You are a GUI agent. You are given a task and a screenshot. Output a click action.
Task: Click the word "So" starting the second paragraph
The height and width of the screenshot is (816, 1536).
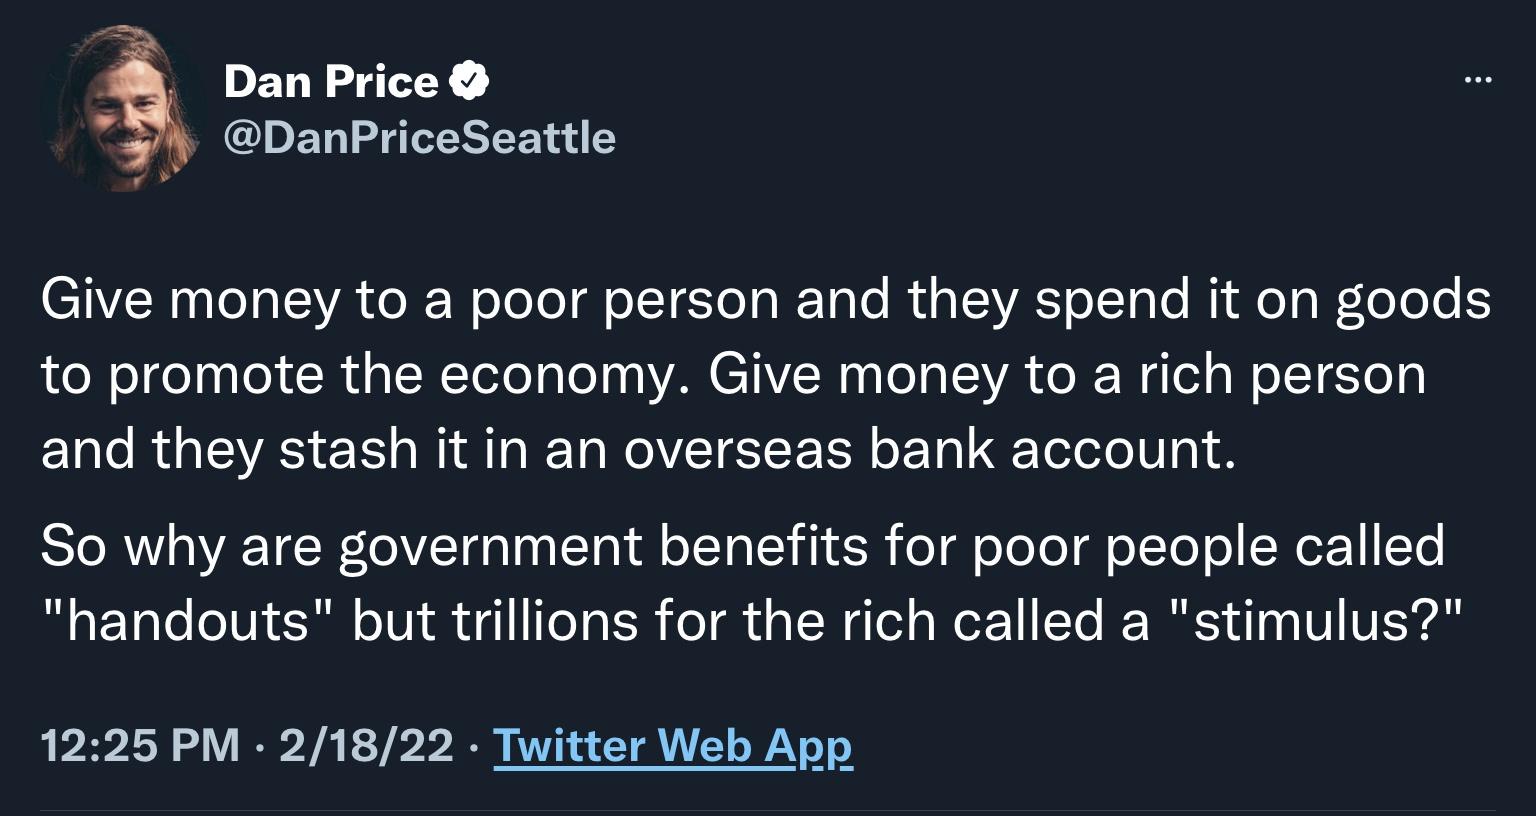(x=75, y=546)
